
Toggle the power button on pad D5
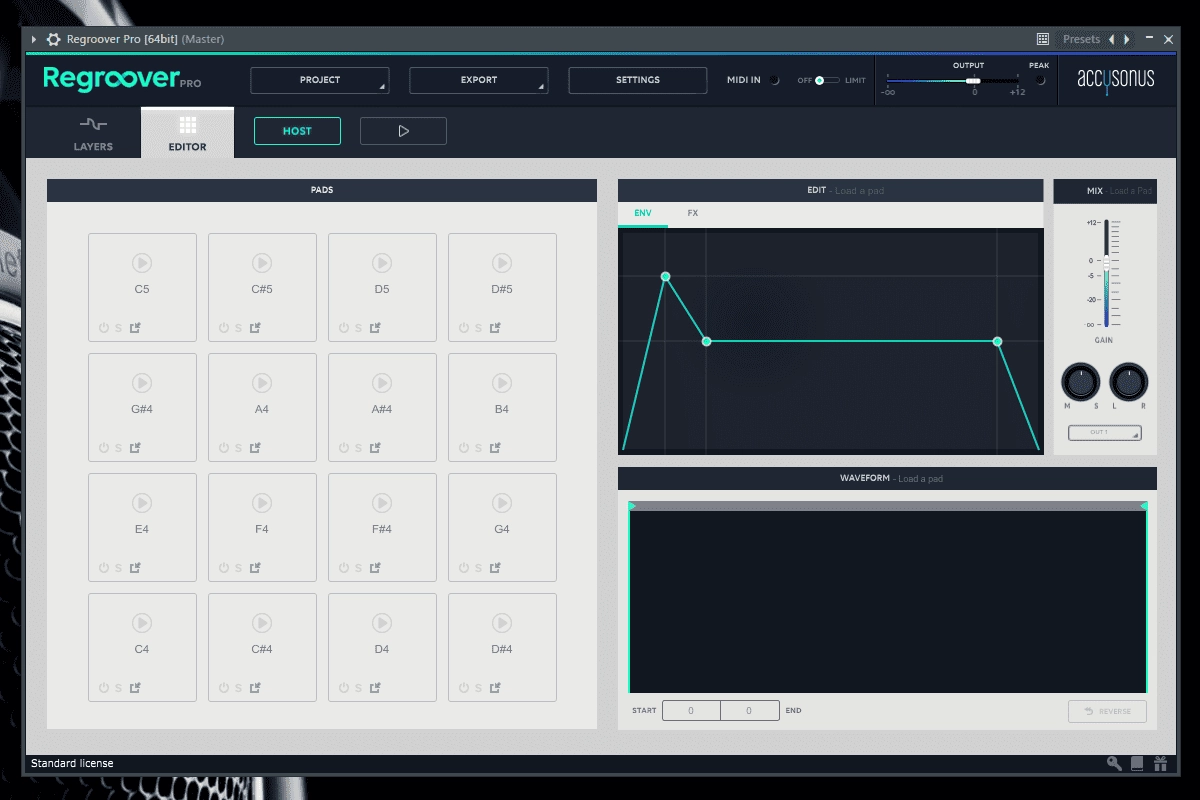point(343,328)
